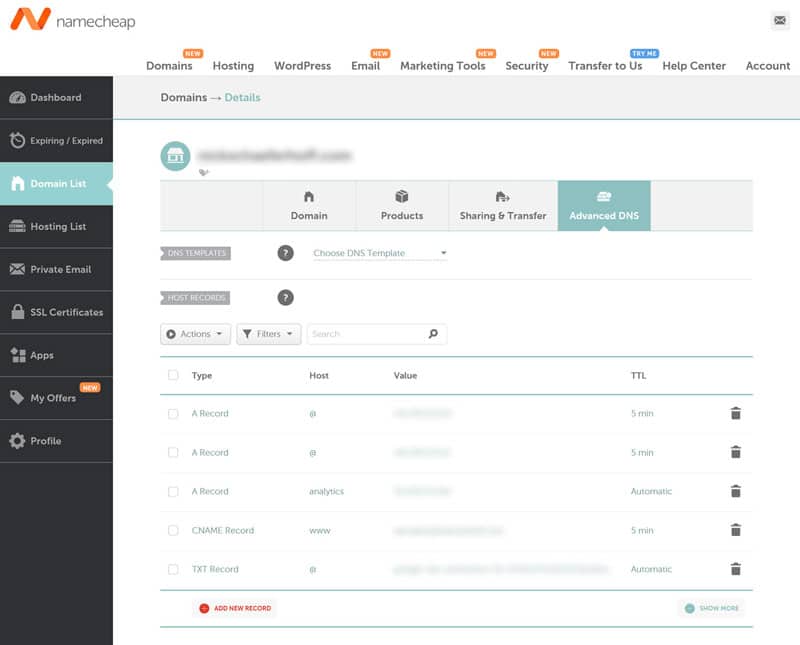Click the Details breadcrumb link

[242, 97]
